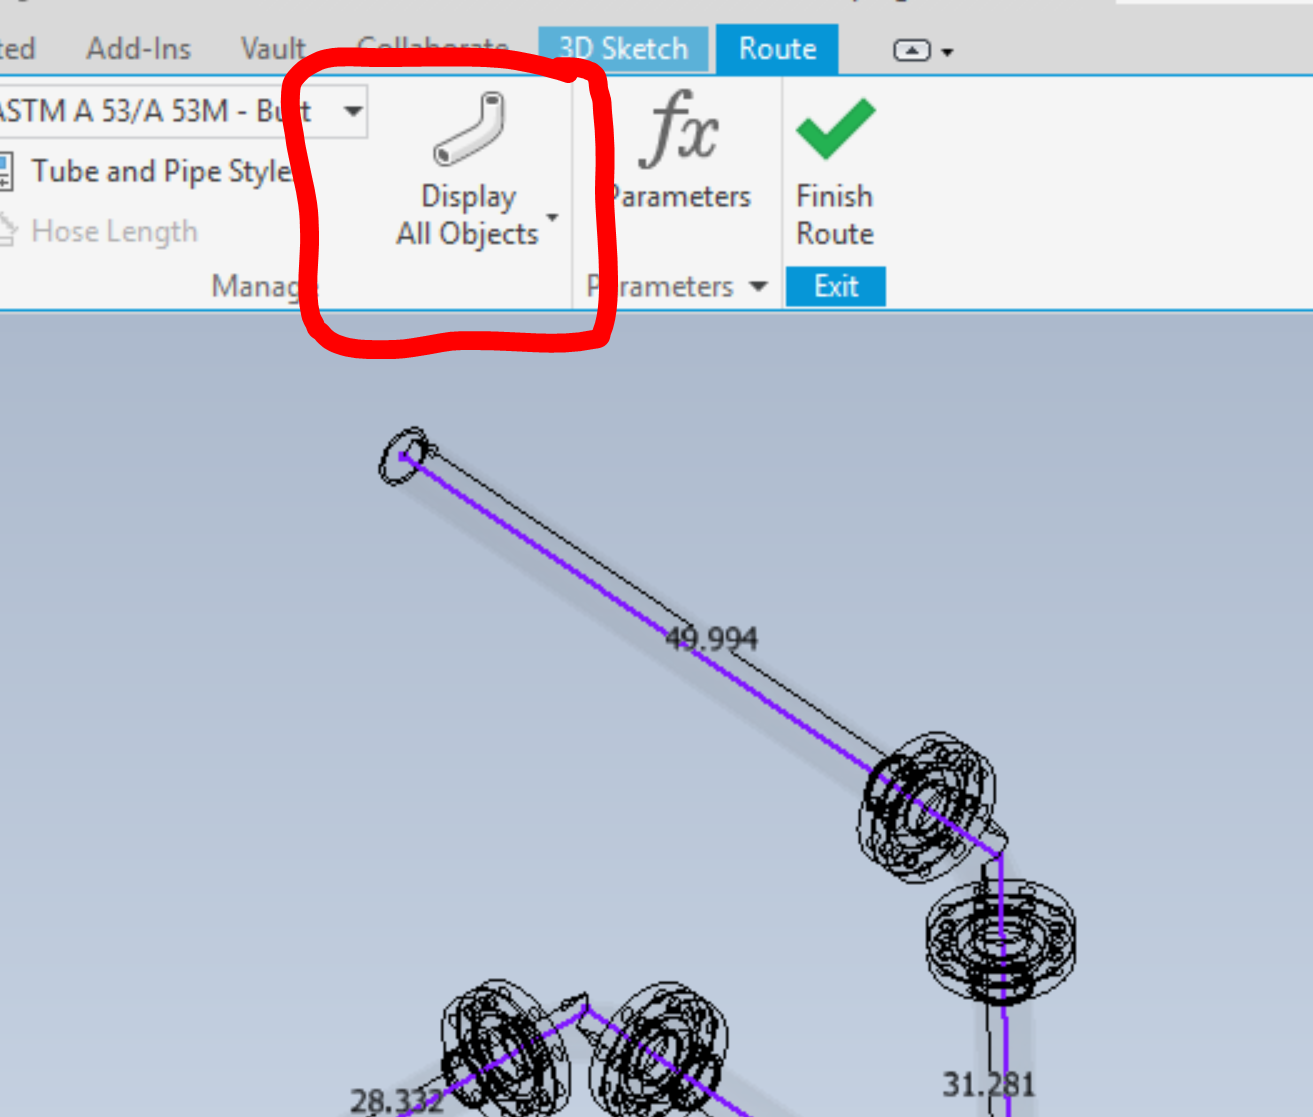Click the pipe elbow icon above Display All Objects
This screenshot has height=1117, width=1313.
pos(468,130)
